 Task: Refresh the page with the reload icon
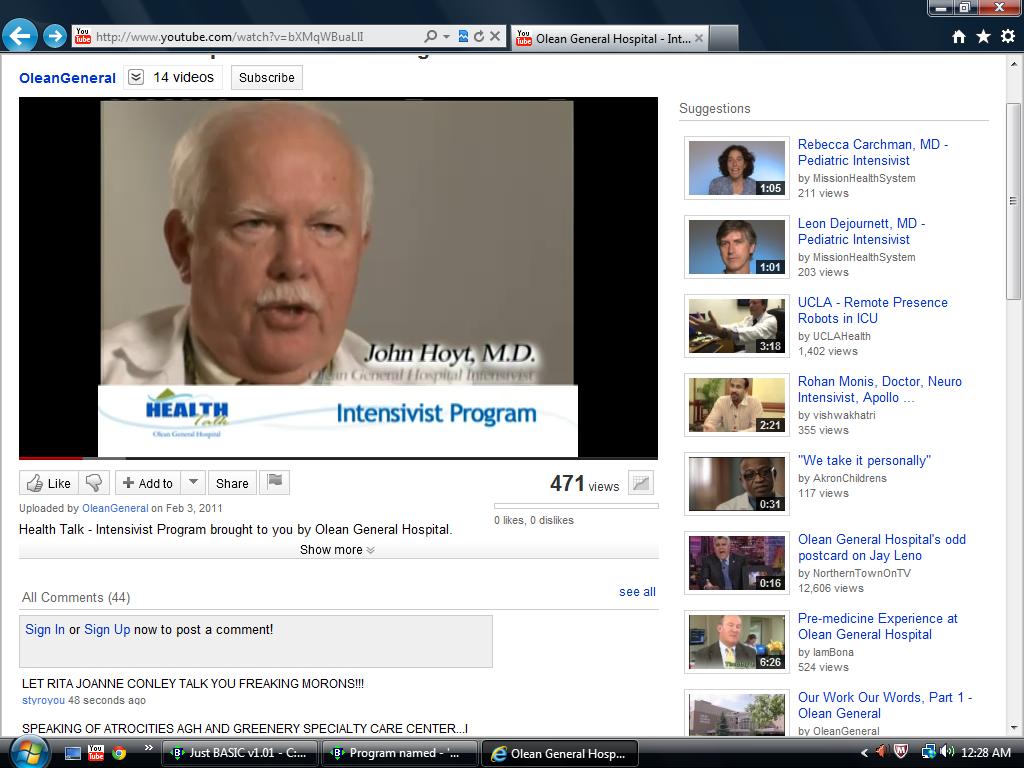coord(479,37)
